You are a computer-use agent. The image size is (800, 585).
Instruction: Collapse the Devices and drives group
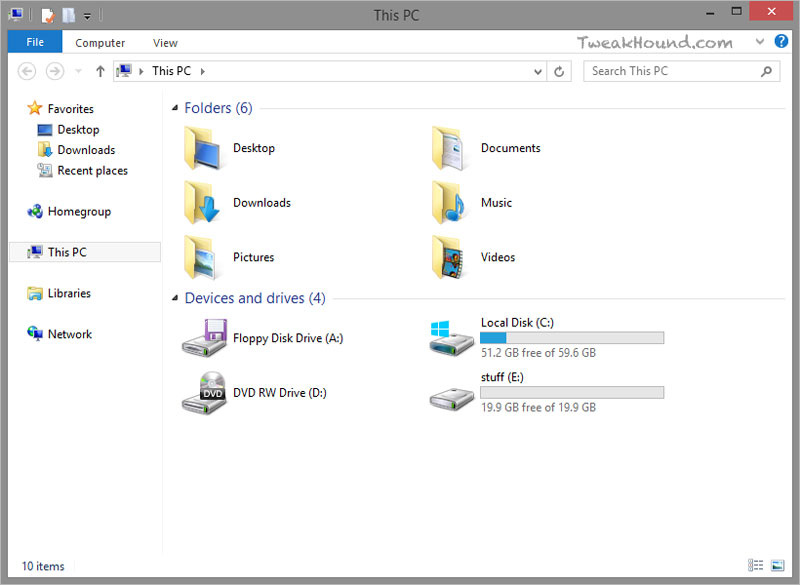tap(176, 298)
